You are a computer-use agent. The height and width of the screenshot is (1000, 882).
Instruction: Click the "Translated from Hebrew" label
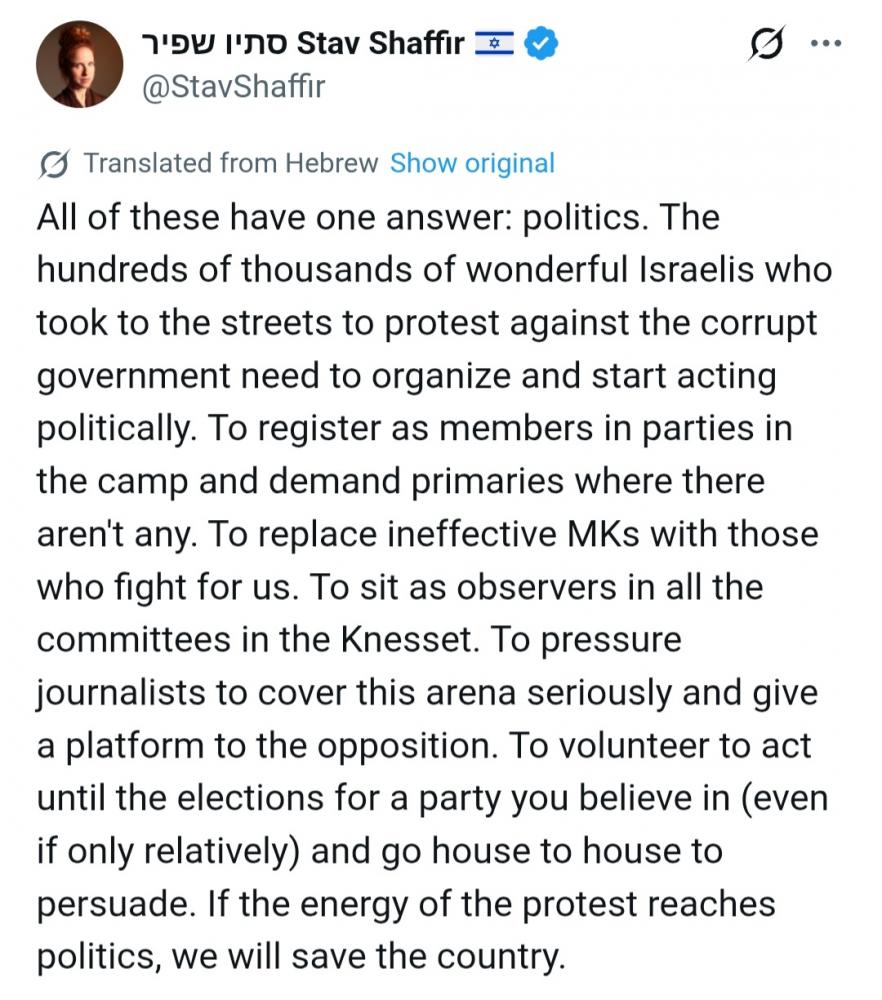click(x=231, y=163)
